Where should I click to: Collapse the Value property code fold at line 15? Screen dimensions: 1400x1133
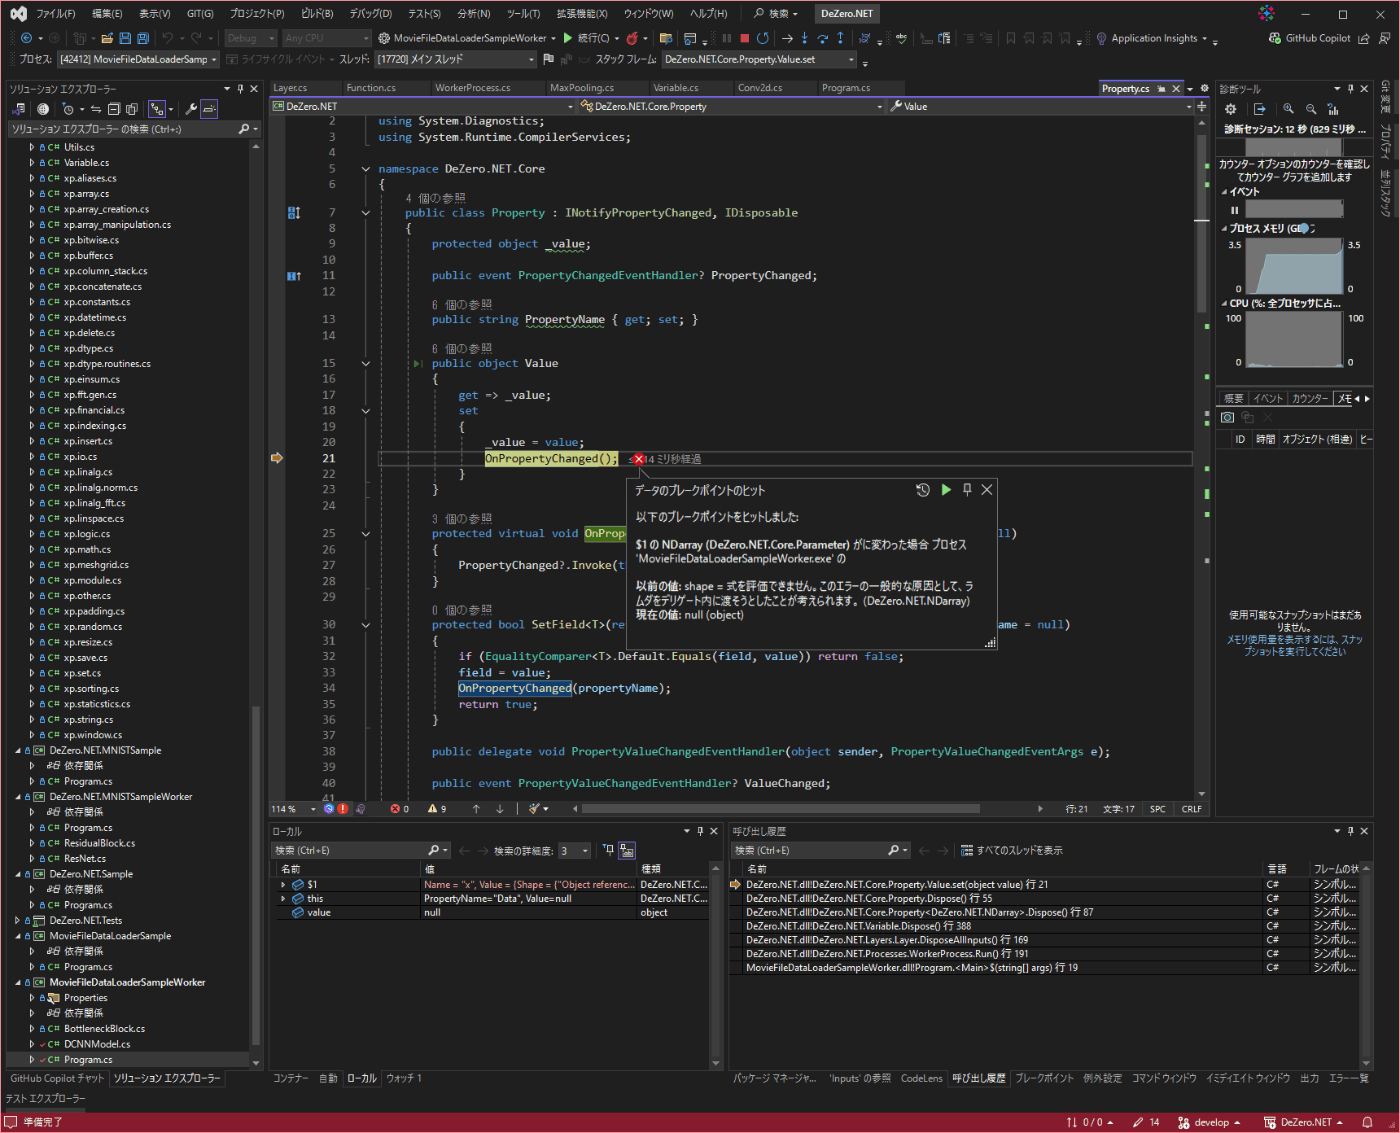coord(366,364)
